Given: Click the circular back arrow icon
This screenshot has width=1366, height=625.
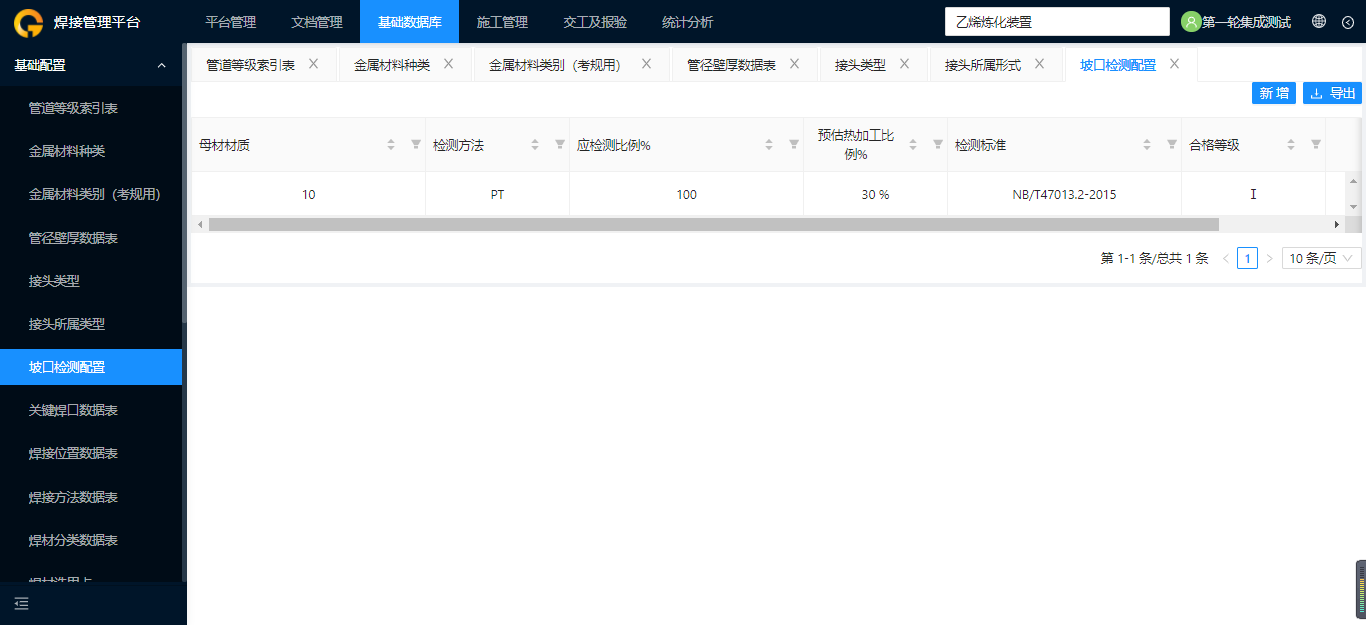Looking at the screenshot, I should pos(1347,22).
